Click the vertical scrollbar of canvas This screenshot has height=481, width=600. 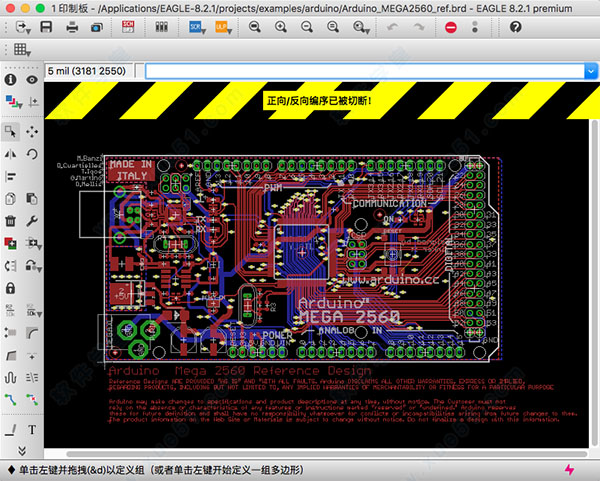pyautogui.click(x=594, y=283)
